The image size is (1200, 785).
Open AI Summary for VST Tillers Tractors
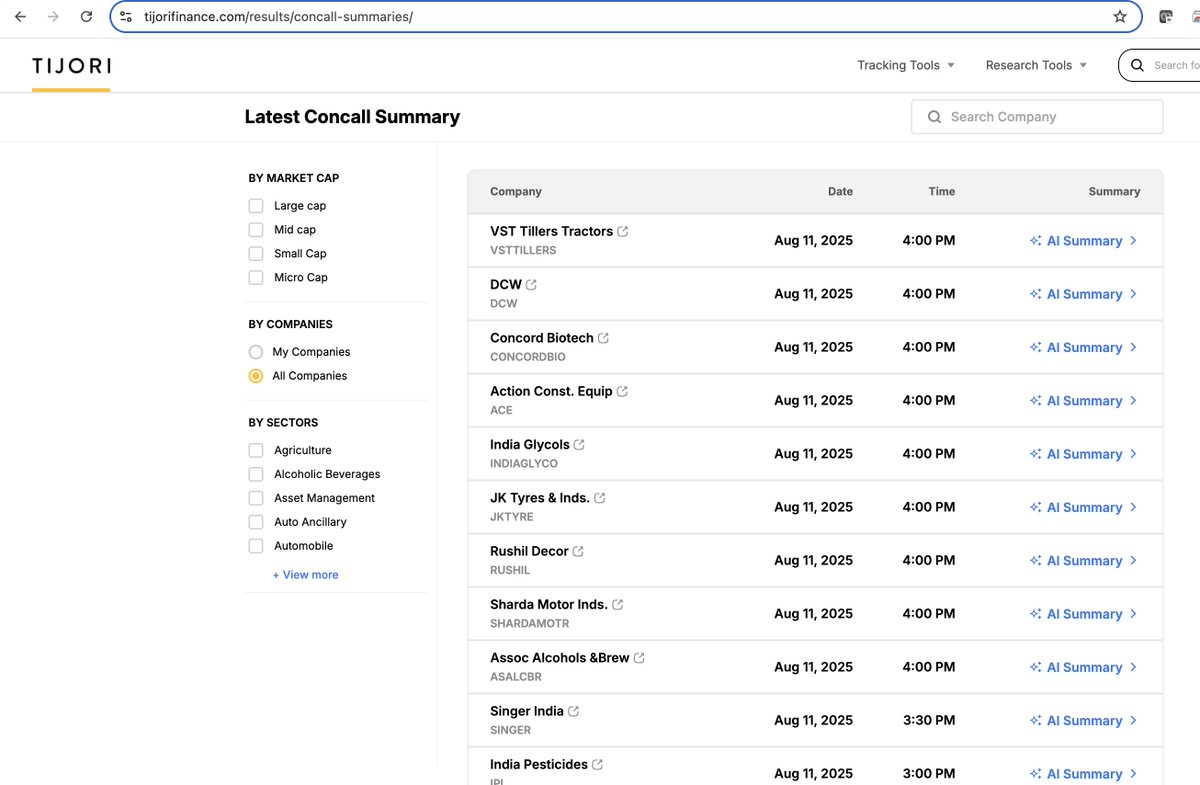coord(1084,241)
